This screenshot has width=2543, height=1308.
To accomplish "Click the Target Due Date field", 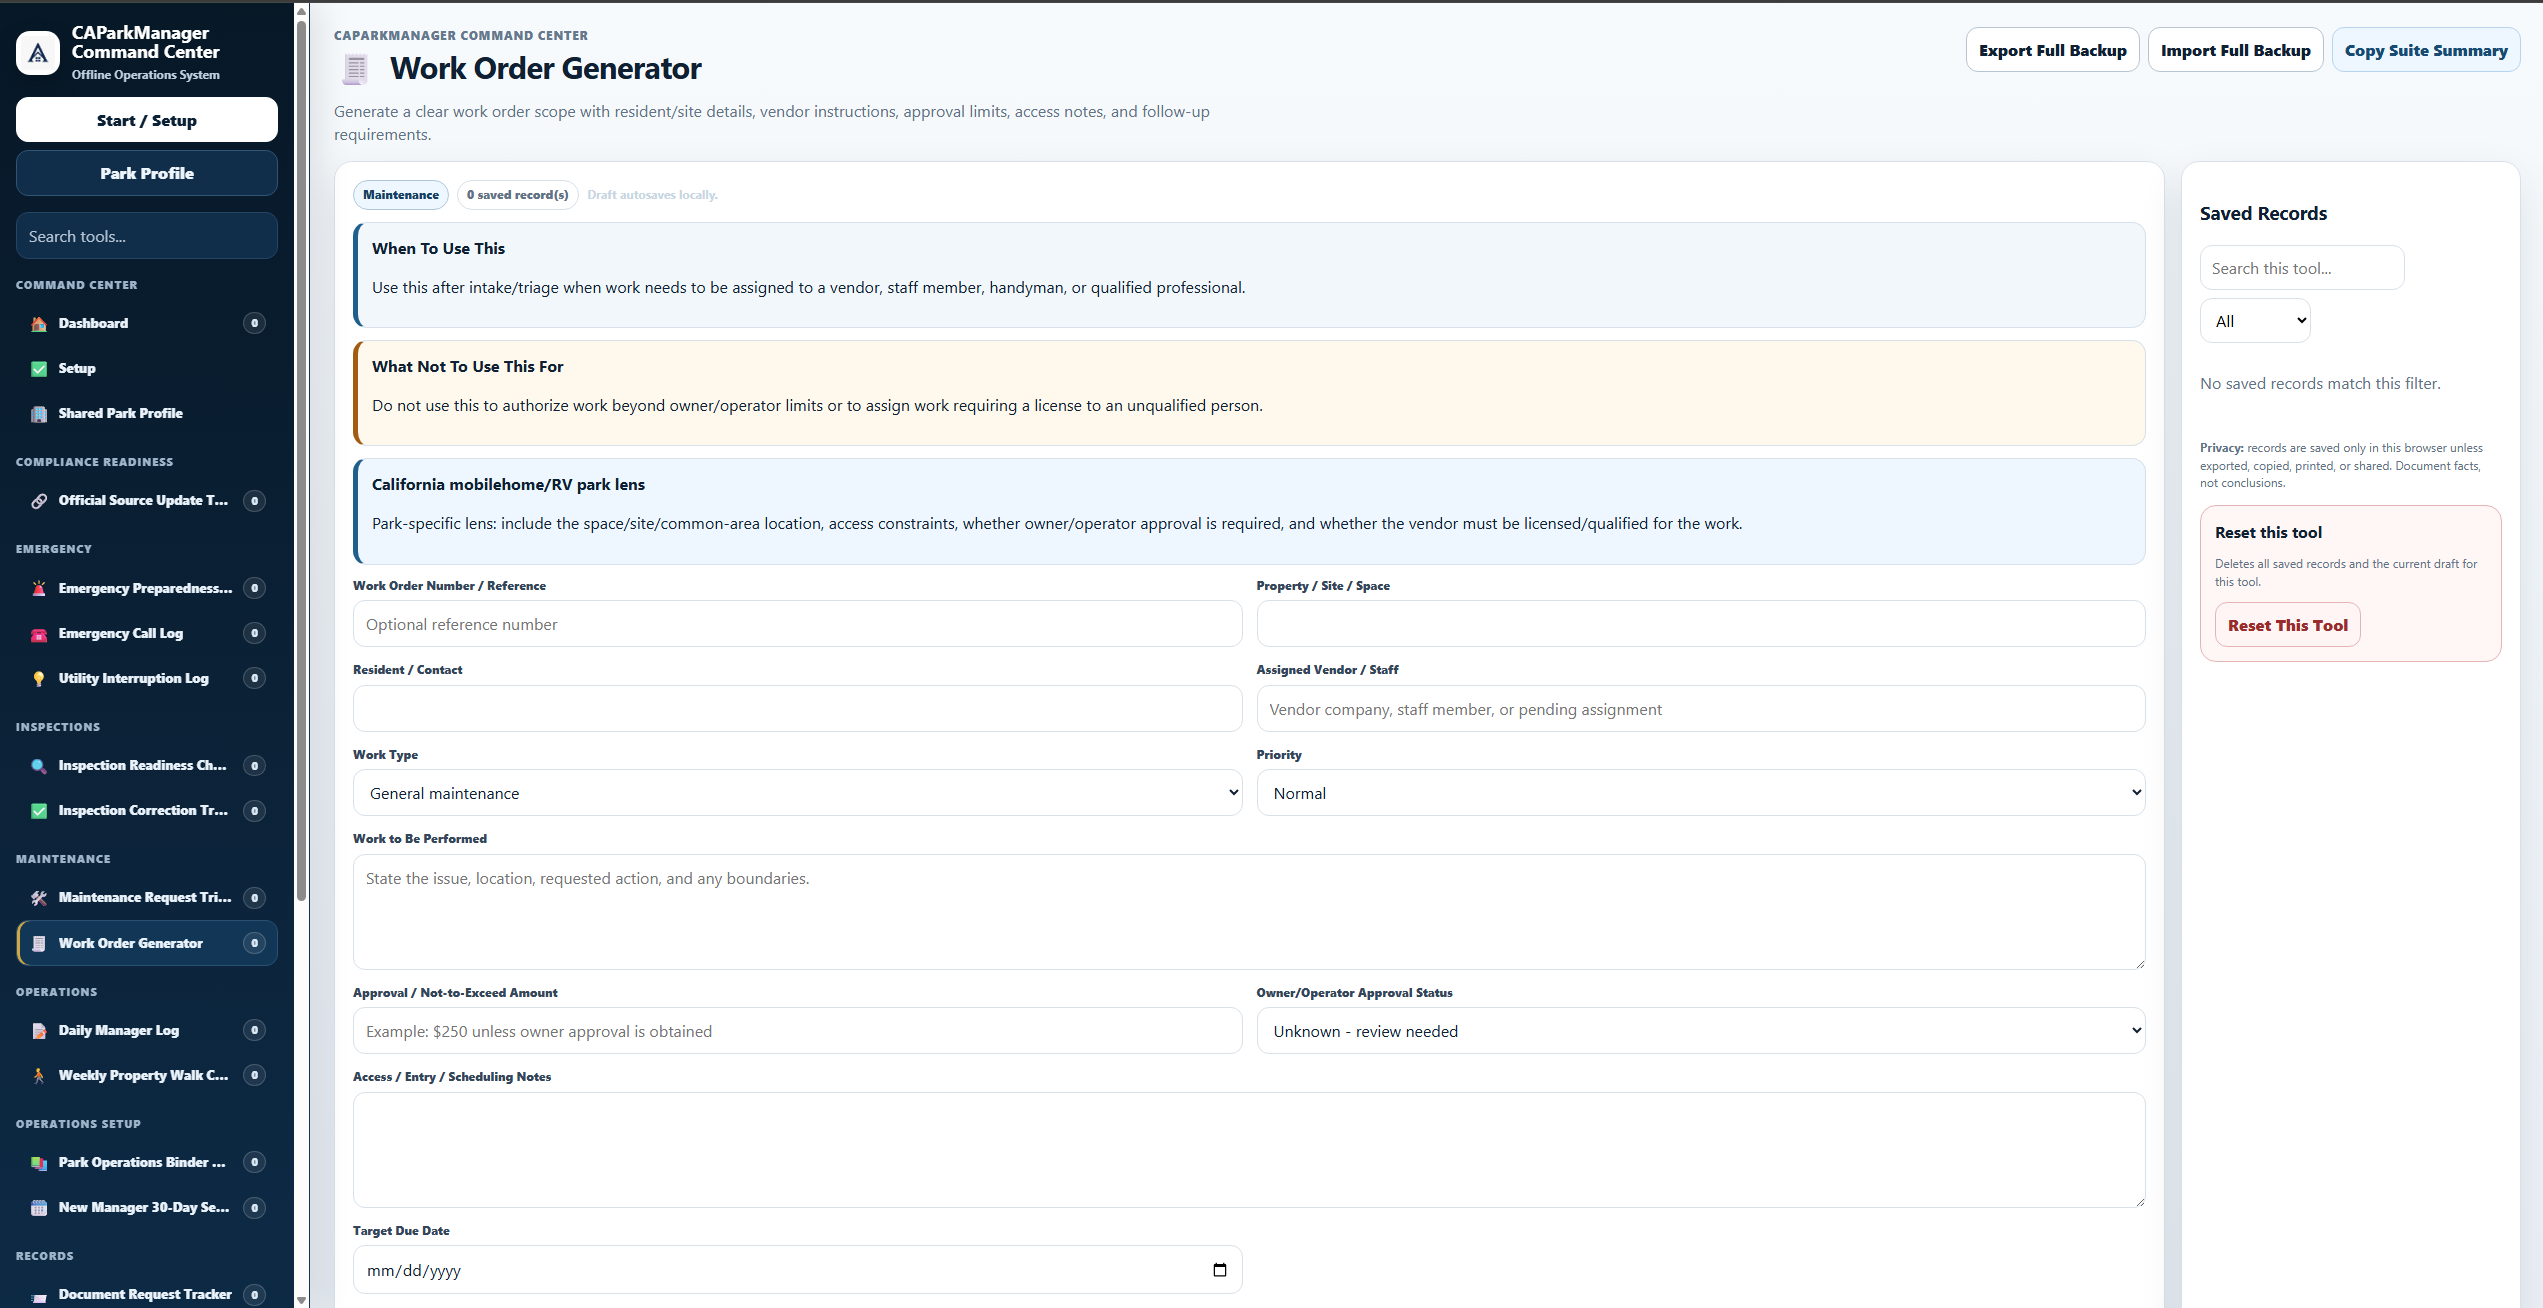I will point(797,1270).
